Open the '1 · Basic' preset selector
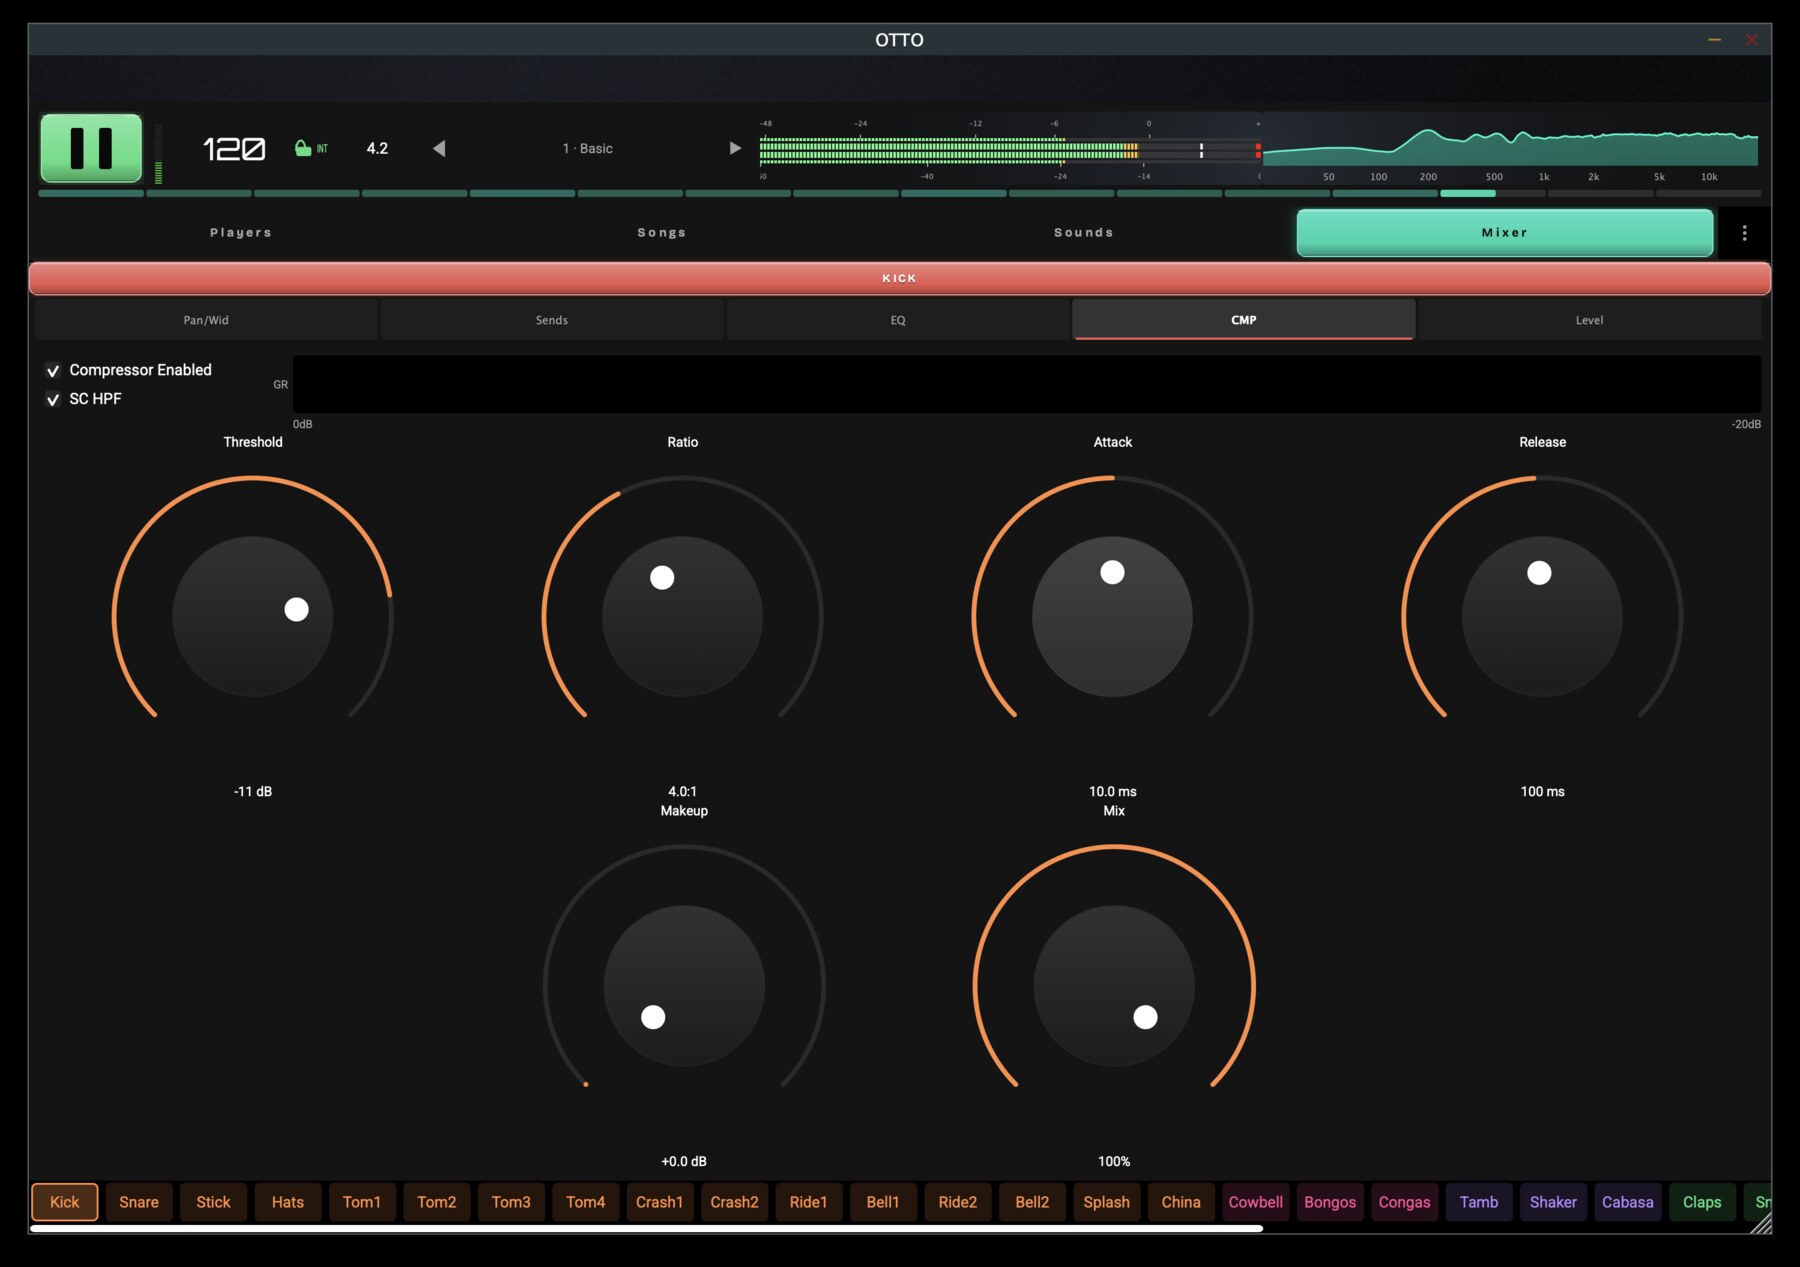Screen dimensions: 1800x1267 click(x=588, y=148)
